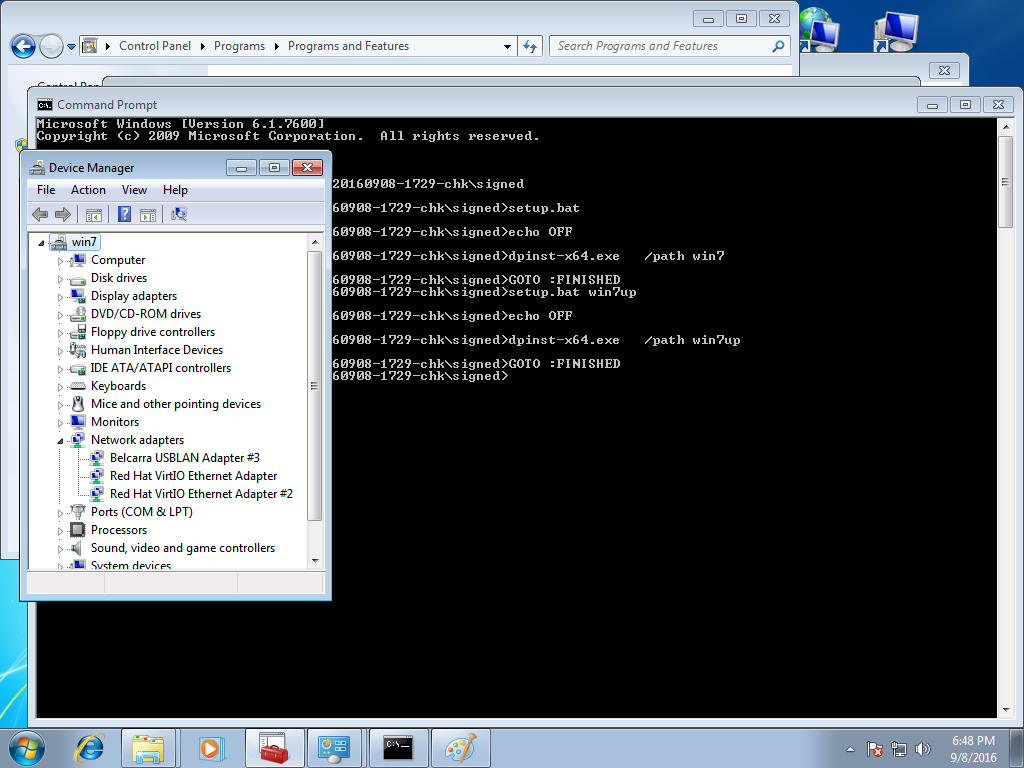Click the Forward arrow in Device Manager toolbar
This screenshot has width=1024, height=768.
point(63,214)
